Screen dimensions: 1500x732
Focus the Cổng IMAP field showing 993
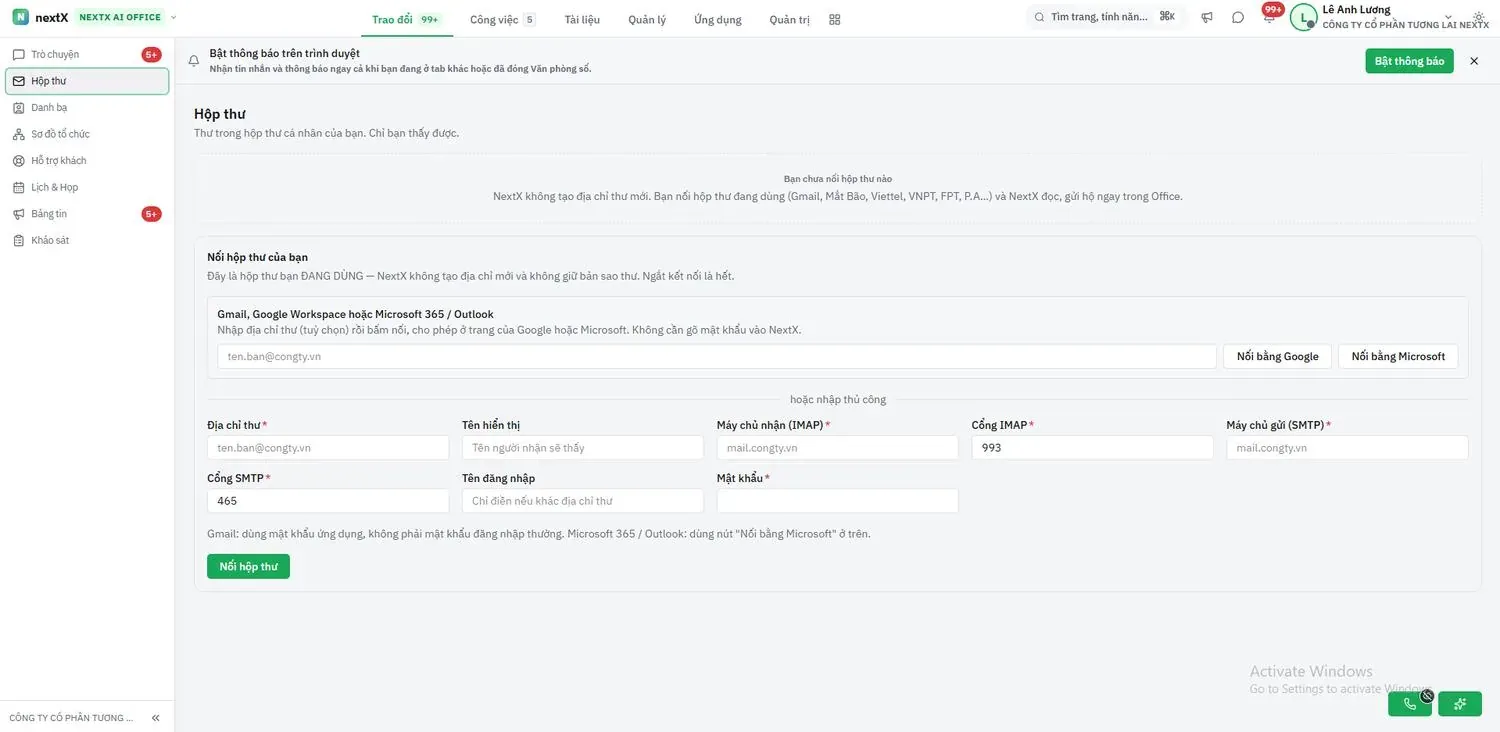click(1093, 448)
